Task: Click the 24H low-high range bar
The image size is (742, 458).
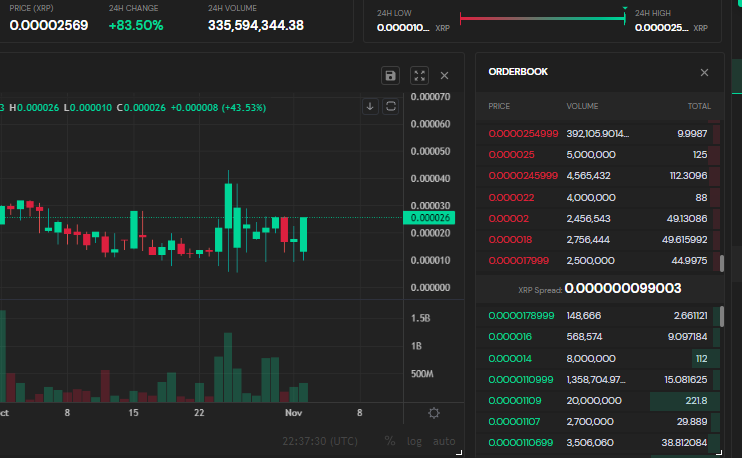Action: point(542,18)
